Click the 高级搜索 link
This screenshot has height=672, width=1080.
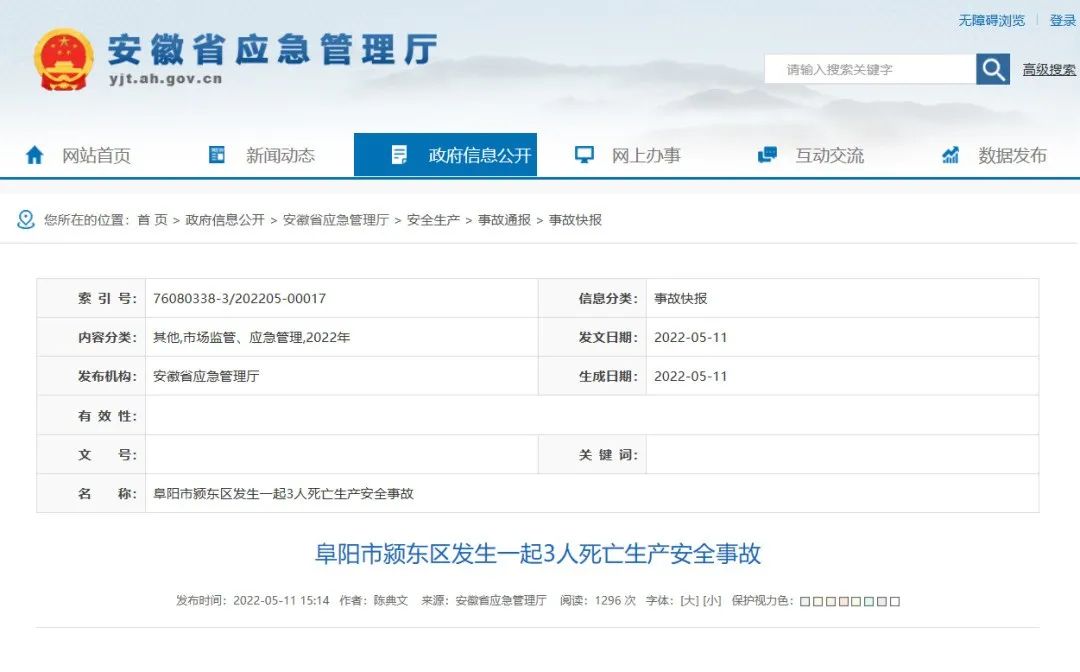(1049, 70)
